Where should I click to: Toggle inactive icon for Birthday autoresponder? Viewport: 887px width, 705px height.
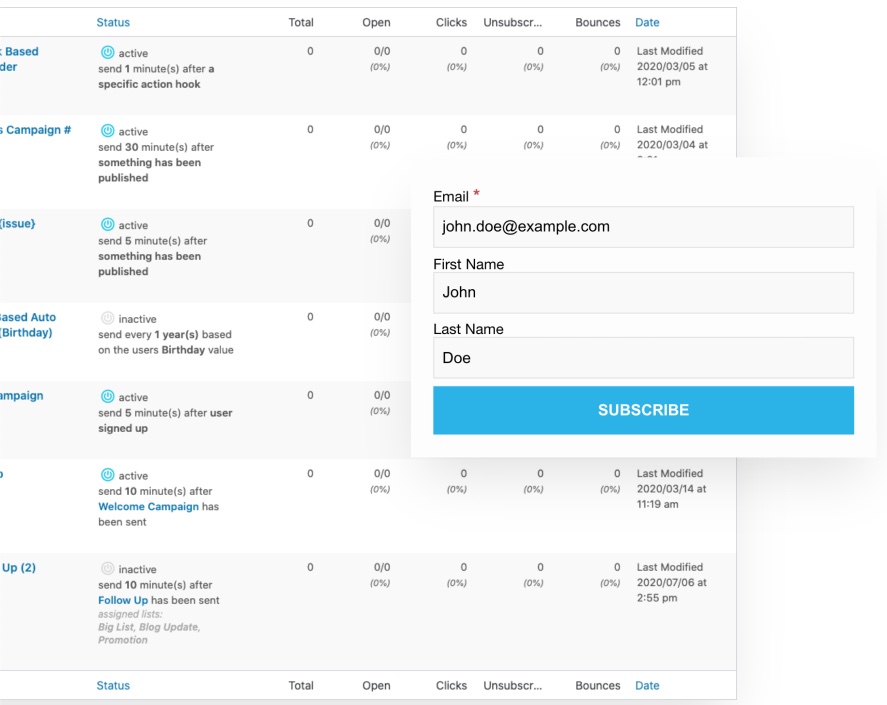107,319
